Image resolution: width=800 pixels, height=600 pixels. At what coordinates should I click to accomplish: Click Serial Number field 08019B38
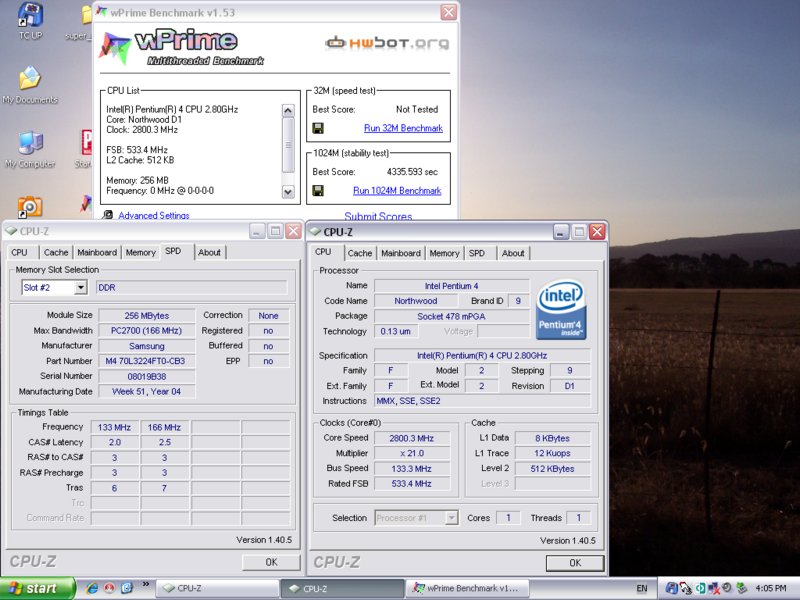click(146, 377)
